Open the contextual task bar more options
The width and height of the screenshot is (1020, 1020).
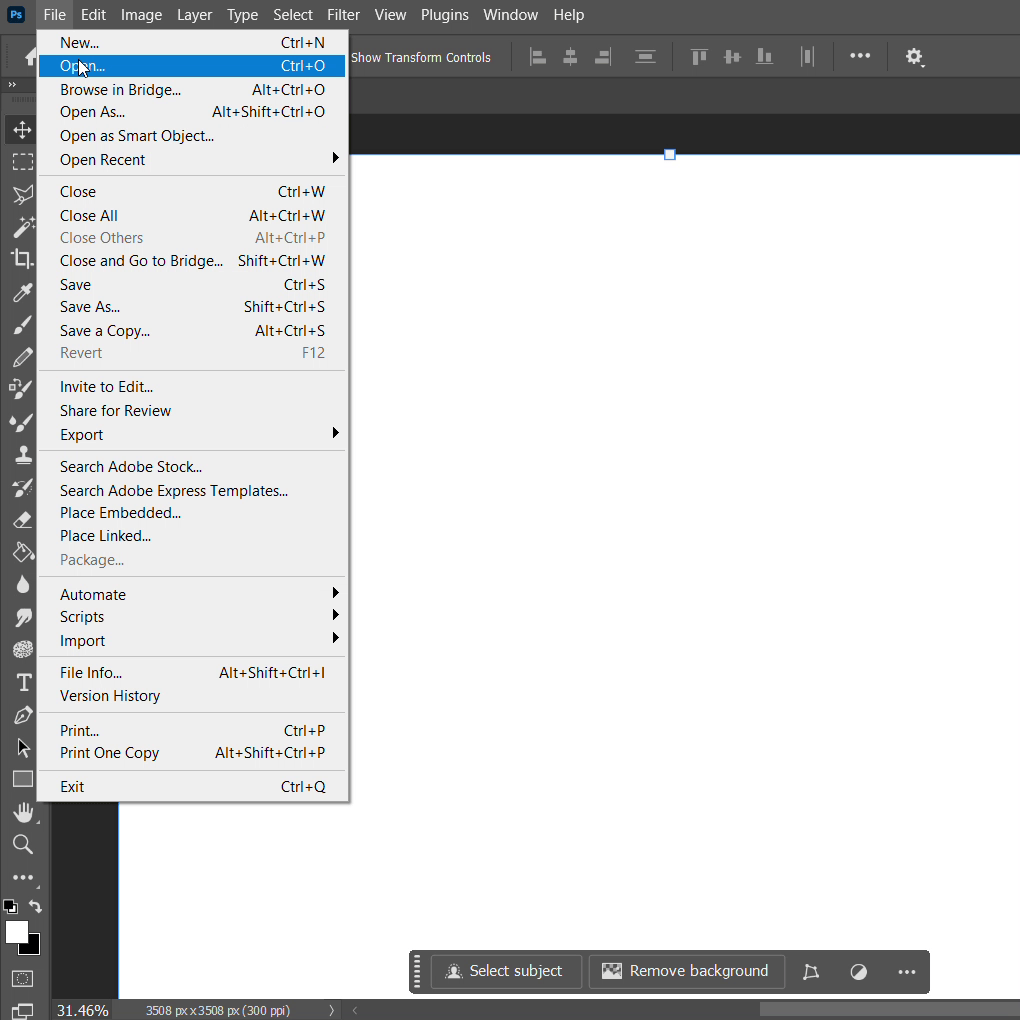[x=907, y=972]
